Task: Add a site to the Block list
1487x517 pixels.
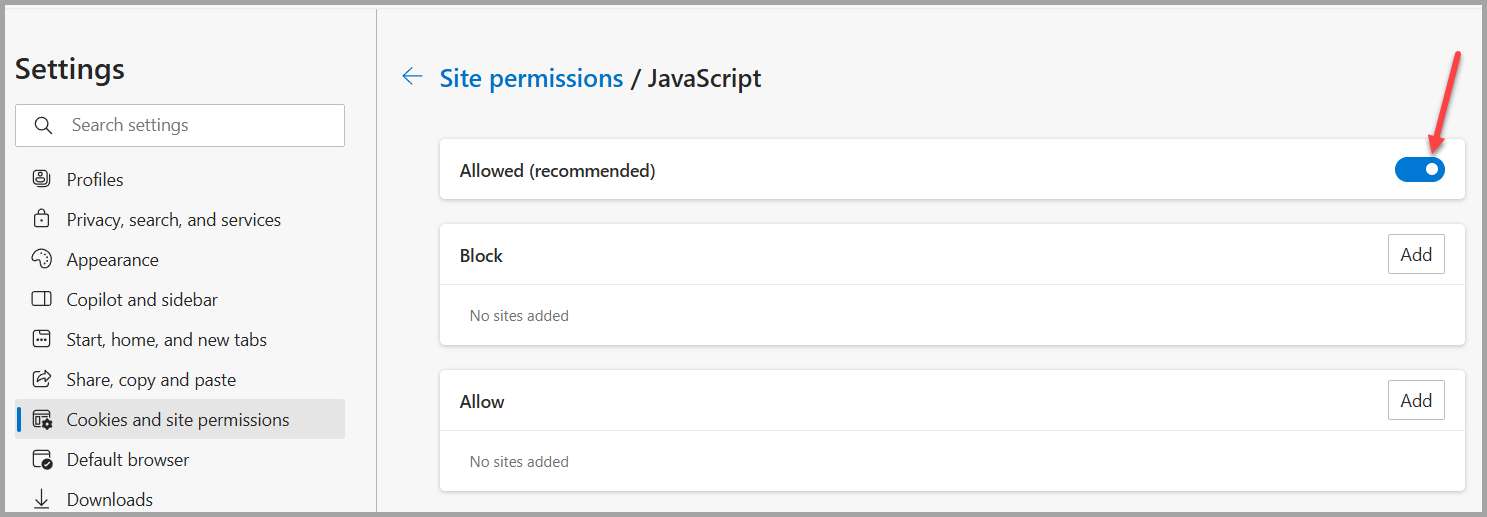Action: [1415, 255]
